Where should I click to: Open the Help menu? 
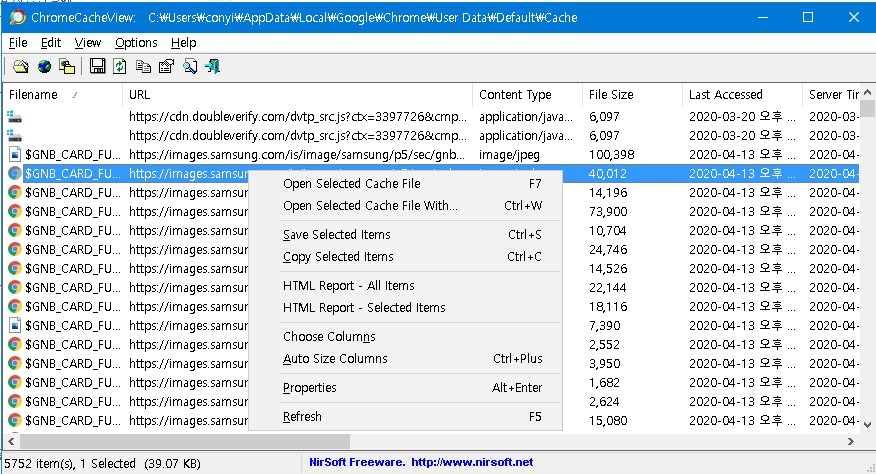tap(183, 43)
